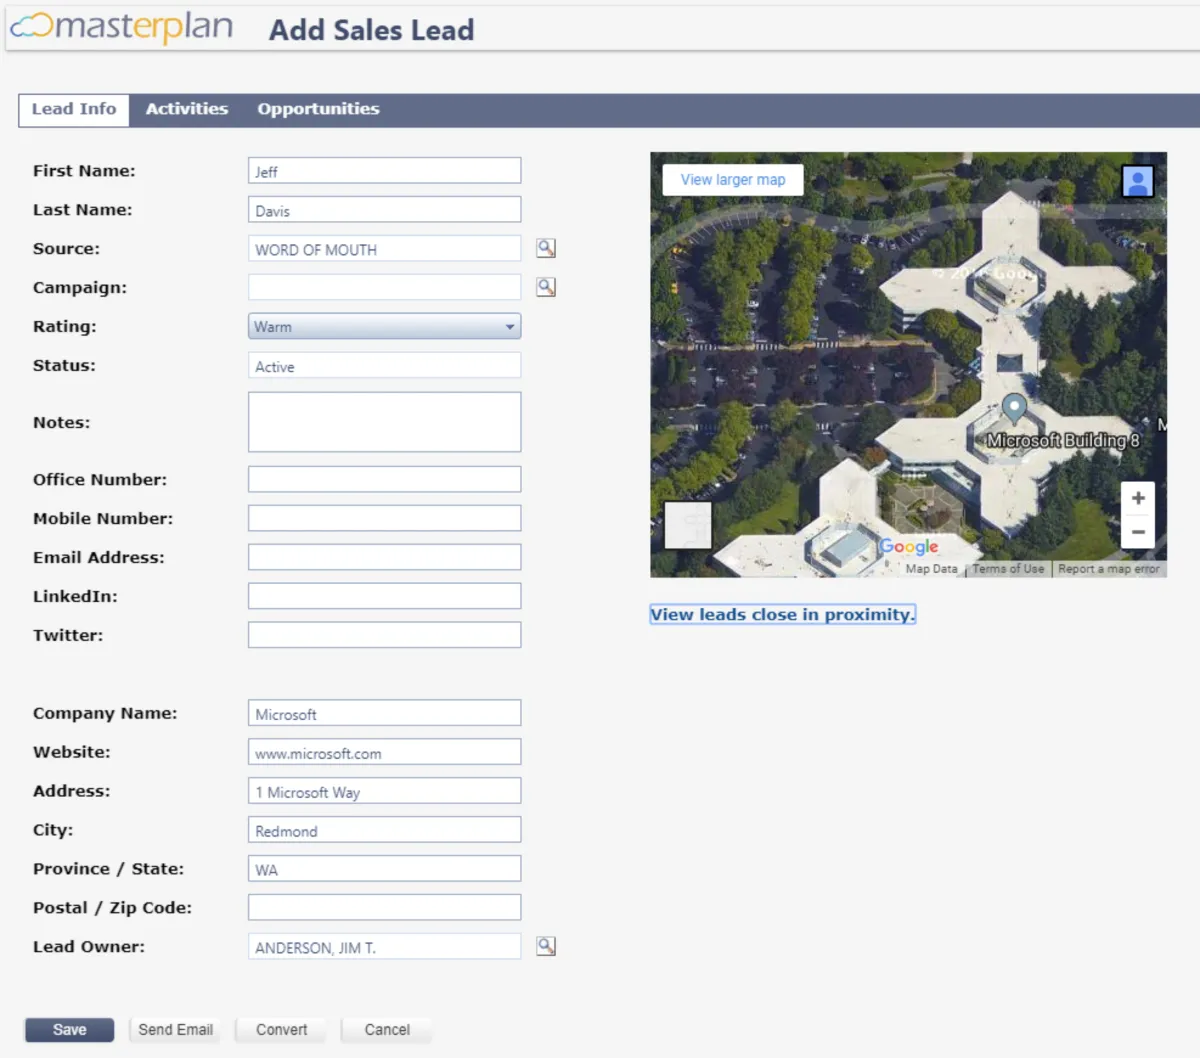Click the Website field
The width and height of the screenshot is (1200, 1058).
point(384,752)
